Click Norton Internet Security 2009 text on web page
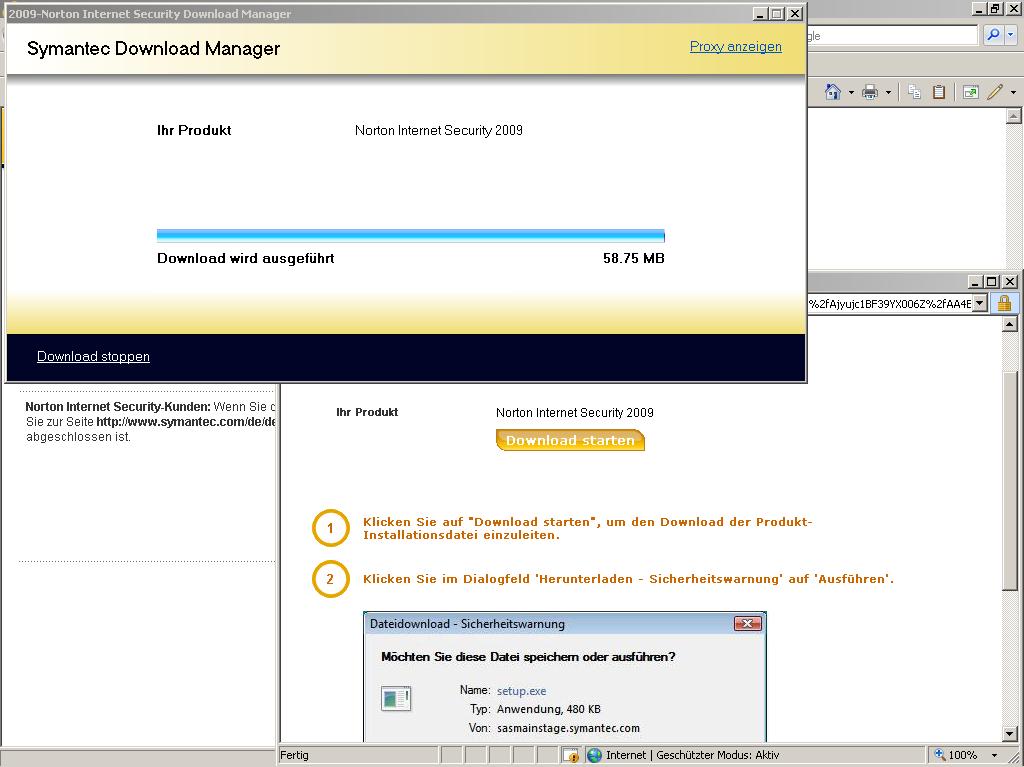This screenshot has height=767, width=1024. tap(575, 412)
